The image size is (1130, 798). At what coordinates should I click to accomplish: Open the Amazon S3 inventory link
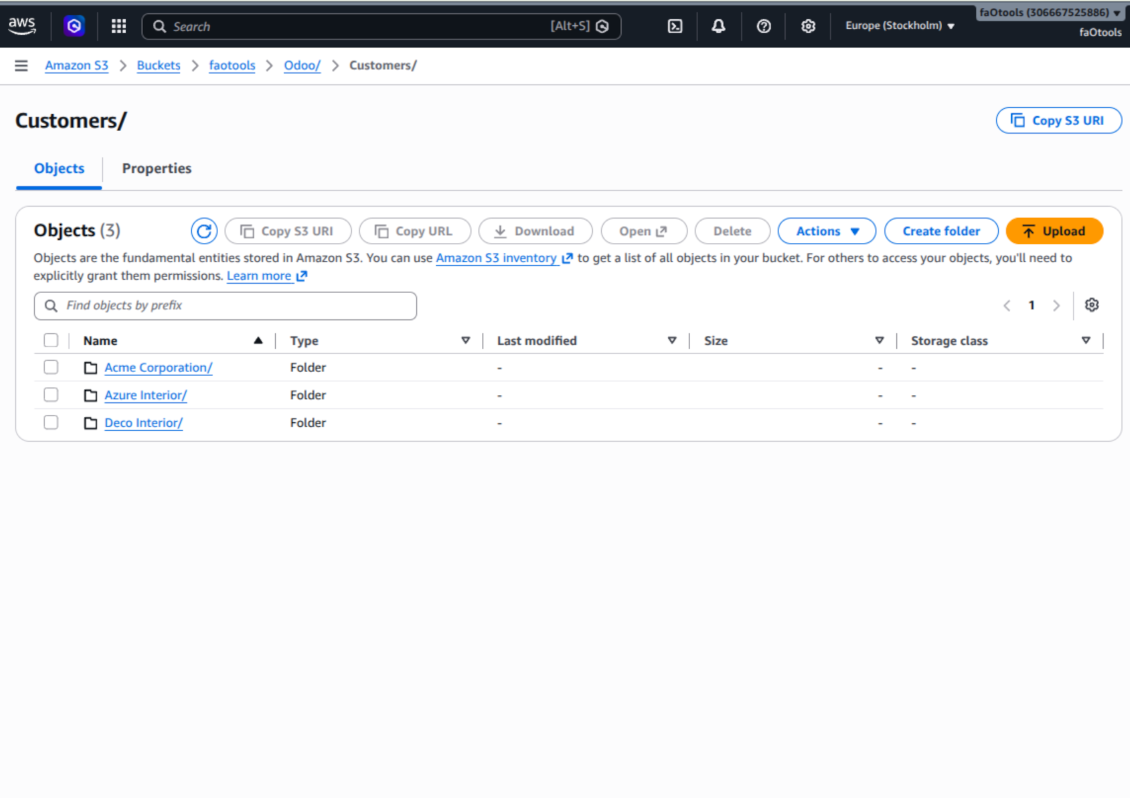coord(496,258)
